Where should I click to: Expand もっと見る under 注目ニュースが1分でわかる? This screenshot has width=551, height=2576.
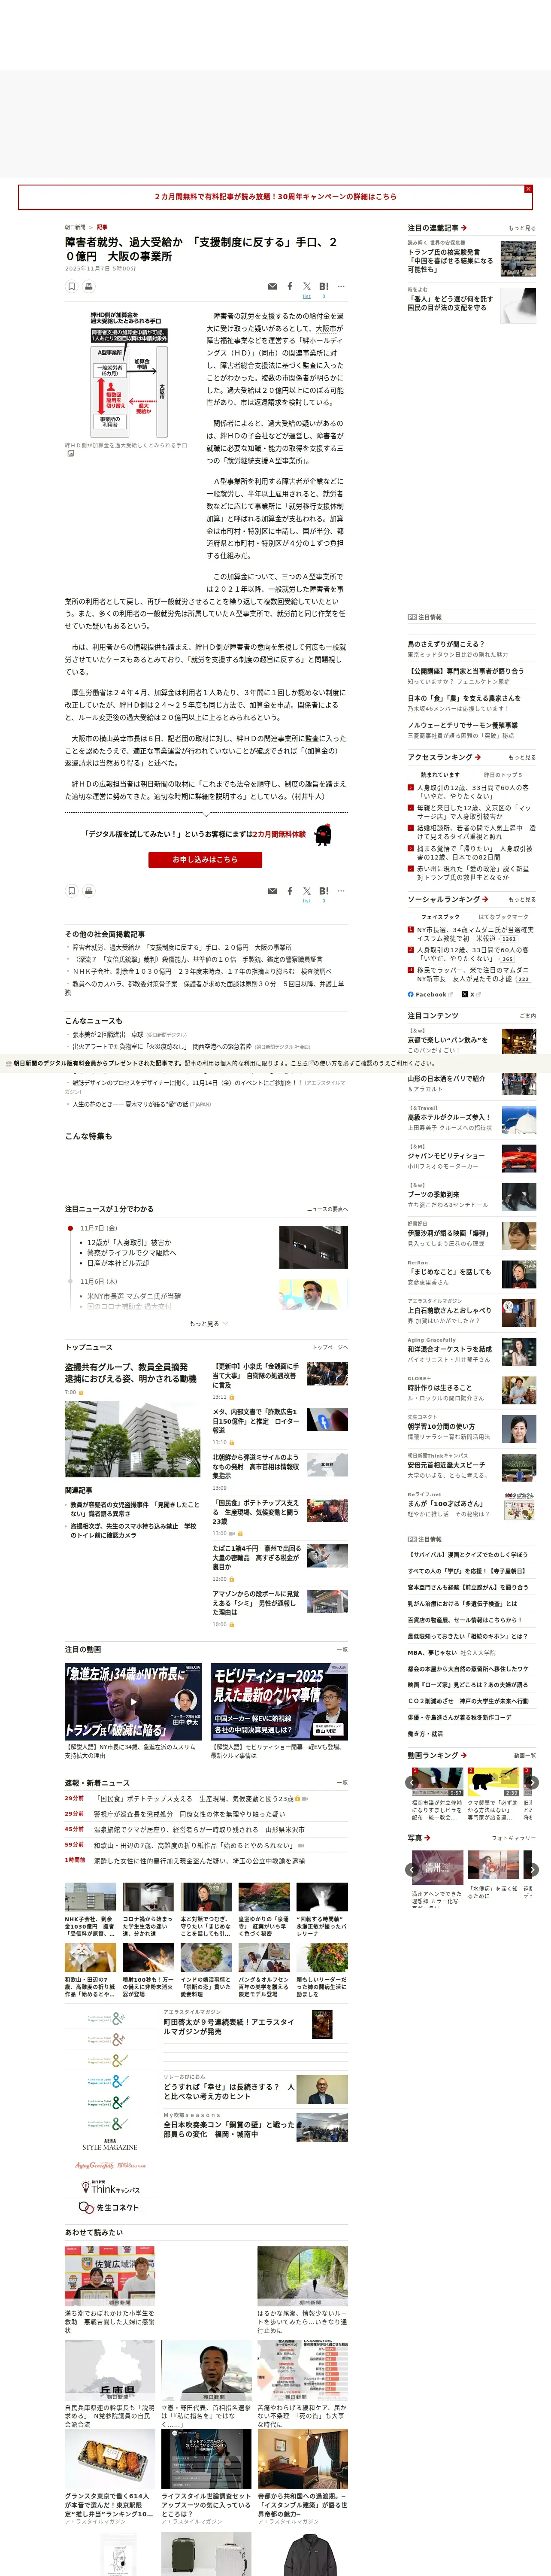[x=208, y=1324]
